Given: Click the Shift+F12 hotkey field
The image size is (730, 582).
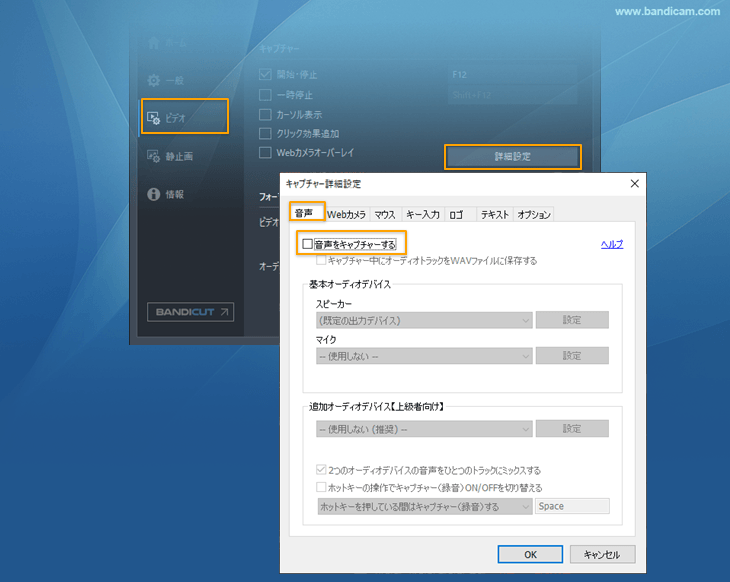Looking at the screenshot, I should pos(512,95).
